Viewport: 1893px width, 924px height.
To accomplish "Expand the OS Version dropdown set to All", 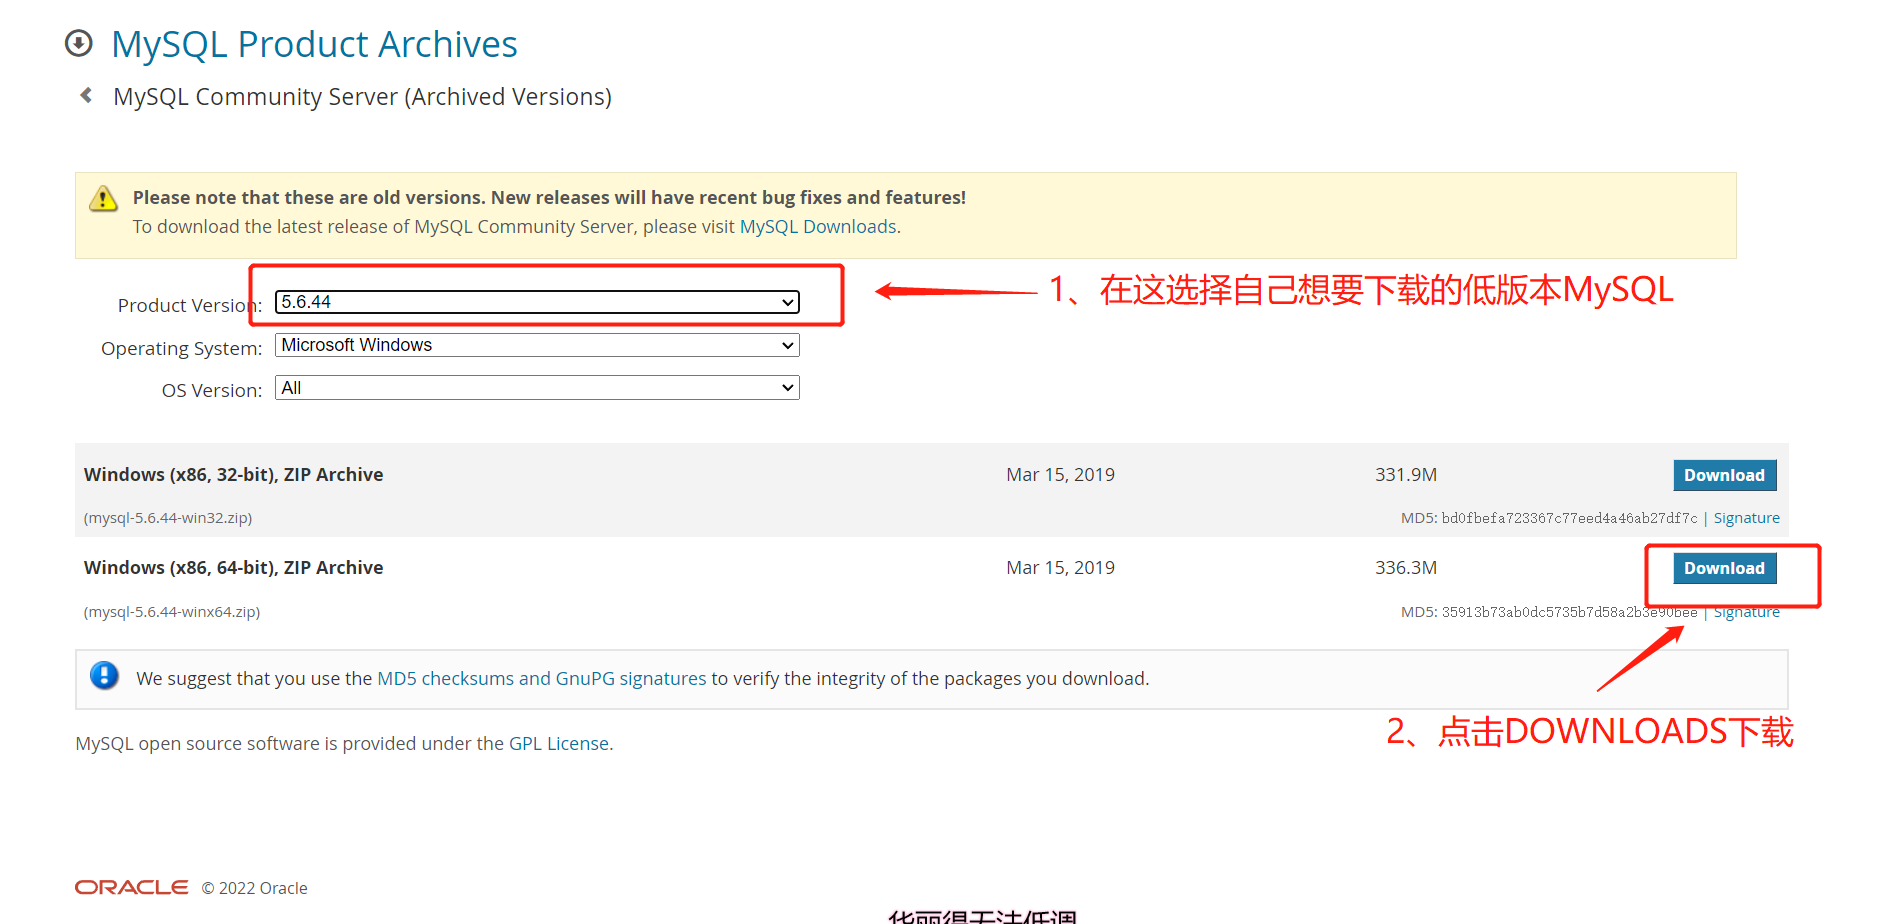I will [537, 388].
